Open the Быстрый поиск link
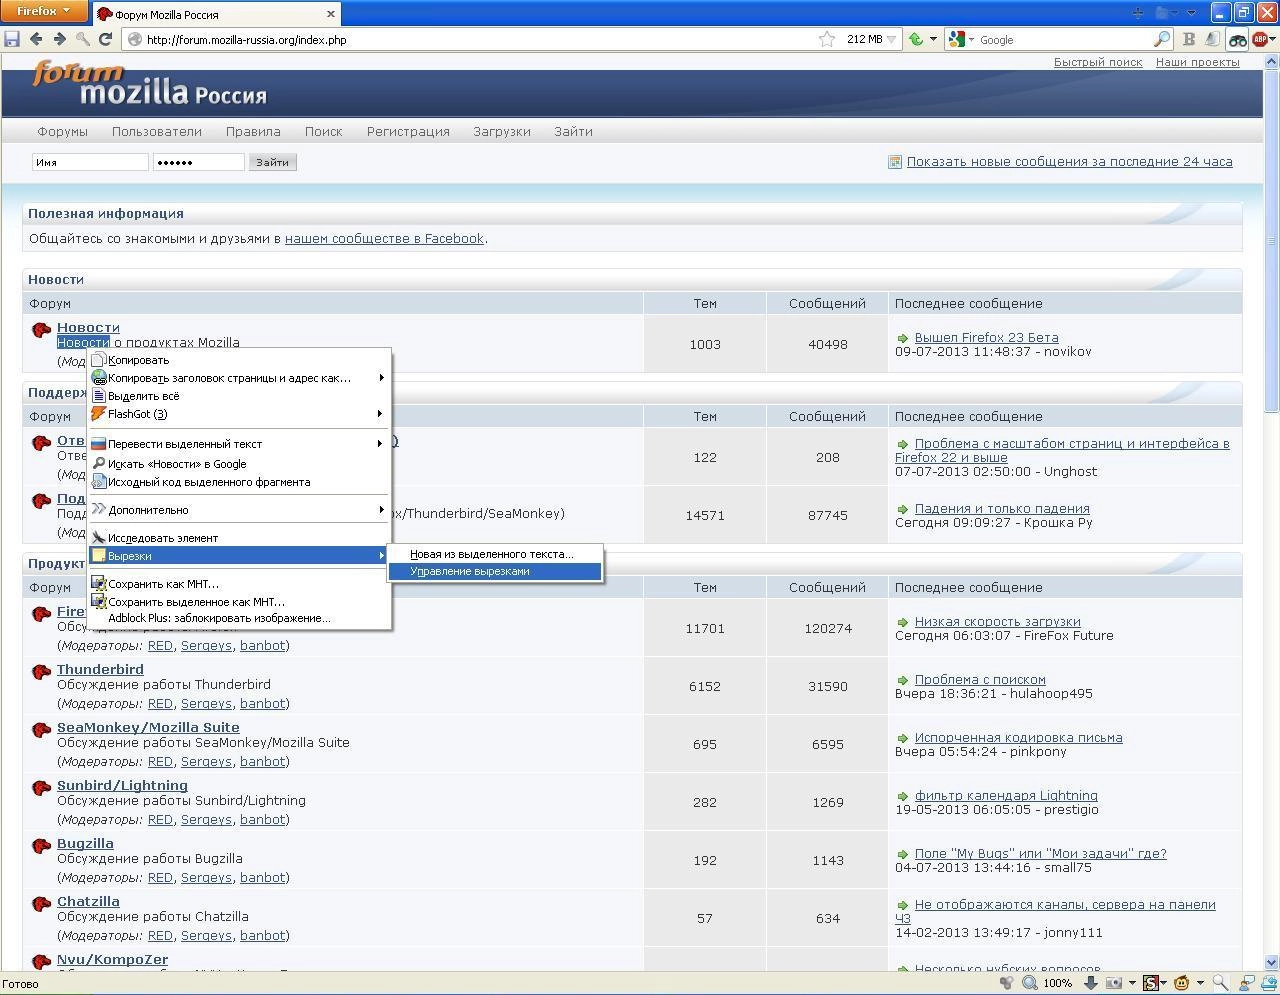The width and height of the screenshot is (1280, 995). pos(1098,62)
